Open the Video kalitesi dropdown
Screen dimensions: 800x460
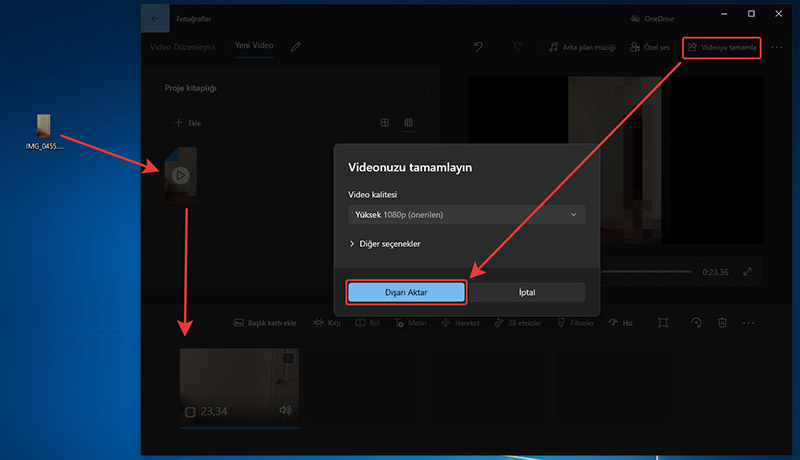point(465,215)
